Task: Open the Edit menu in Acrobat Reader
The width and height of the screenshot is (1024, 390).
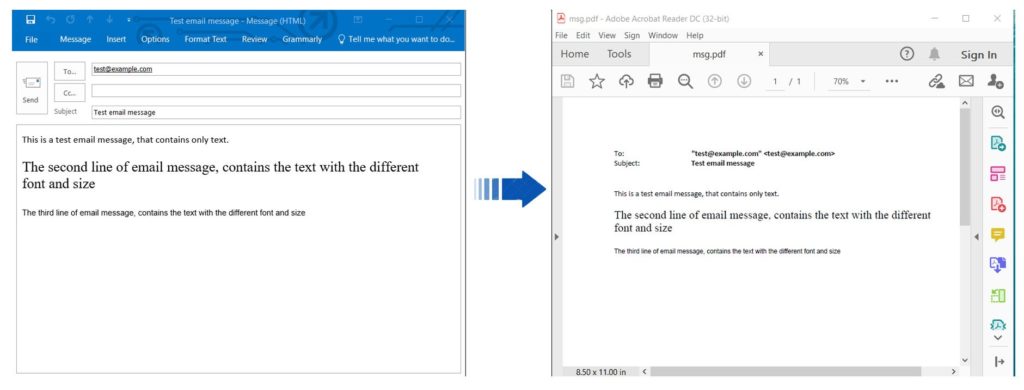Action: (x=583, y=35)
